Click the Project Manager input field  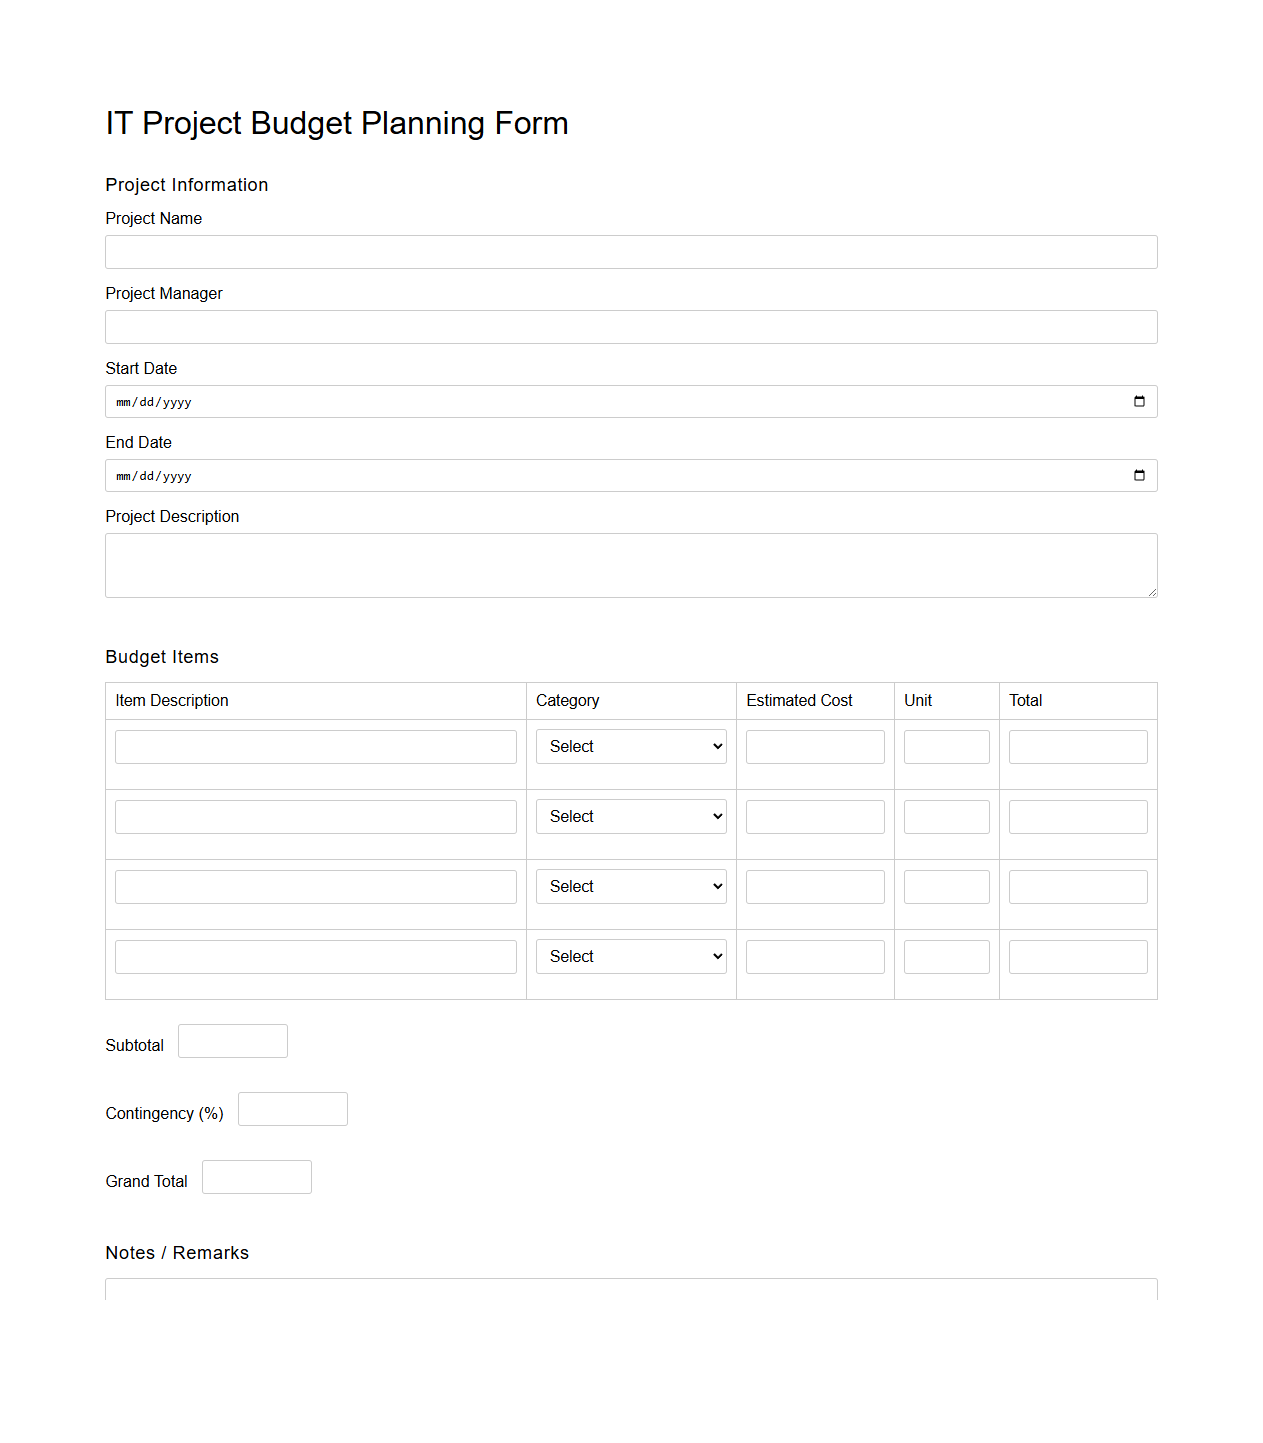(631, 326)
